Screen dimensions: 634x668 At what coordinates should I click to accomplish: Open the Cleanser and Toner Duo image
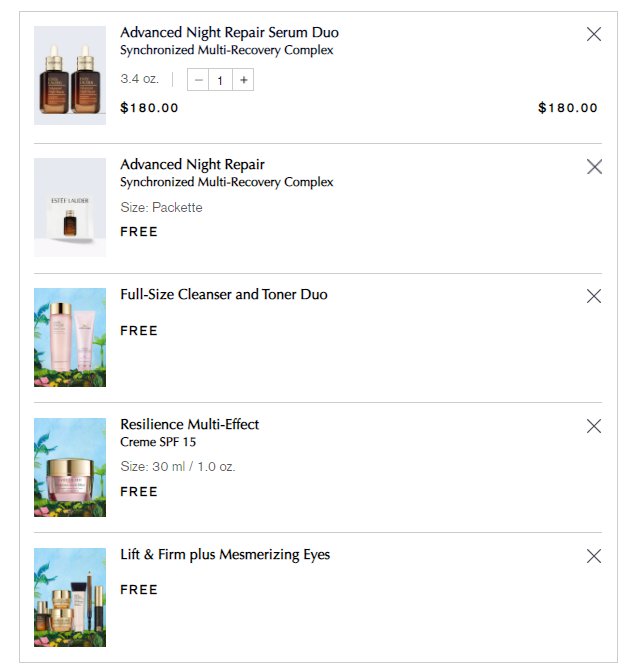tap(70, 337)
